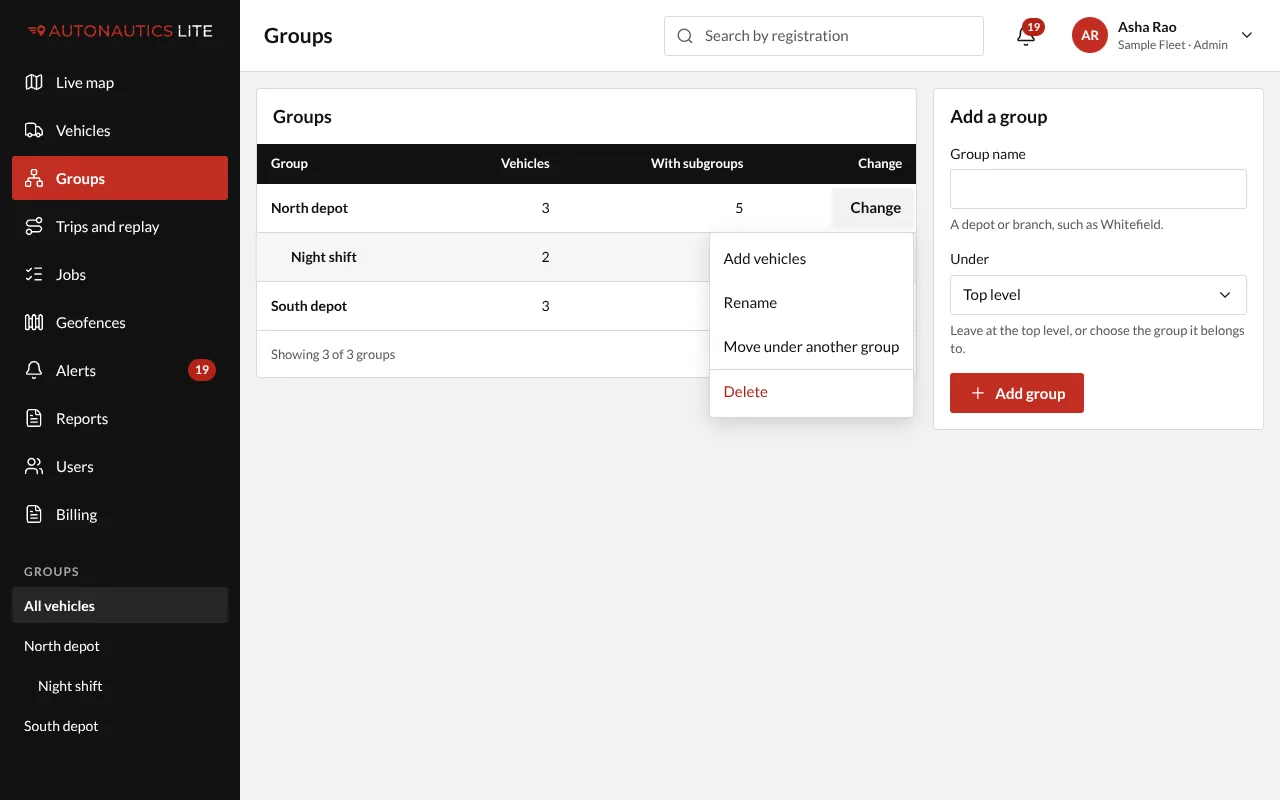Click the Alerts bell icon in sidebar
The width and height of the screenshot is (1280, 800).
pos(34,370)
